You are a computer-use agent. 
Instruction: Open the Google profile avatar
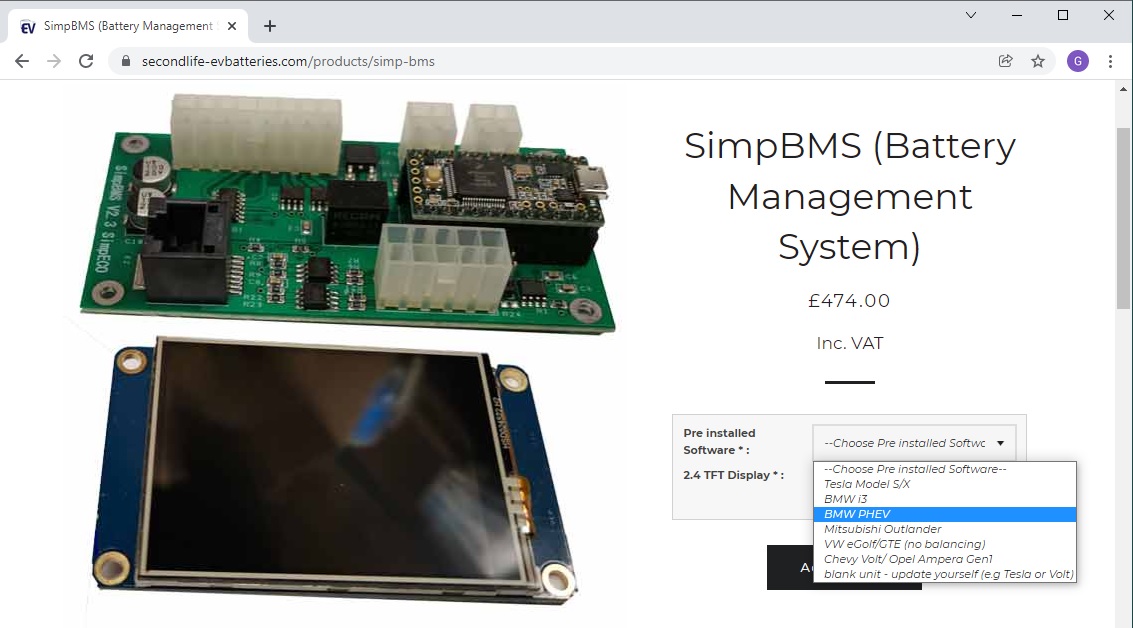click(x=1077, y=61)
